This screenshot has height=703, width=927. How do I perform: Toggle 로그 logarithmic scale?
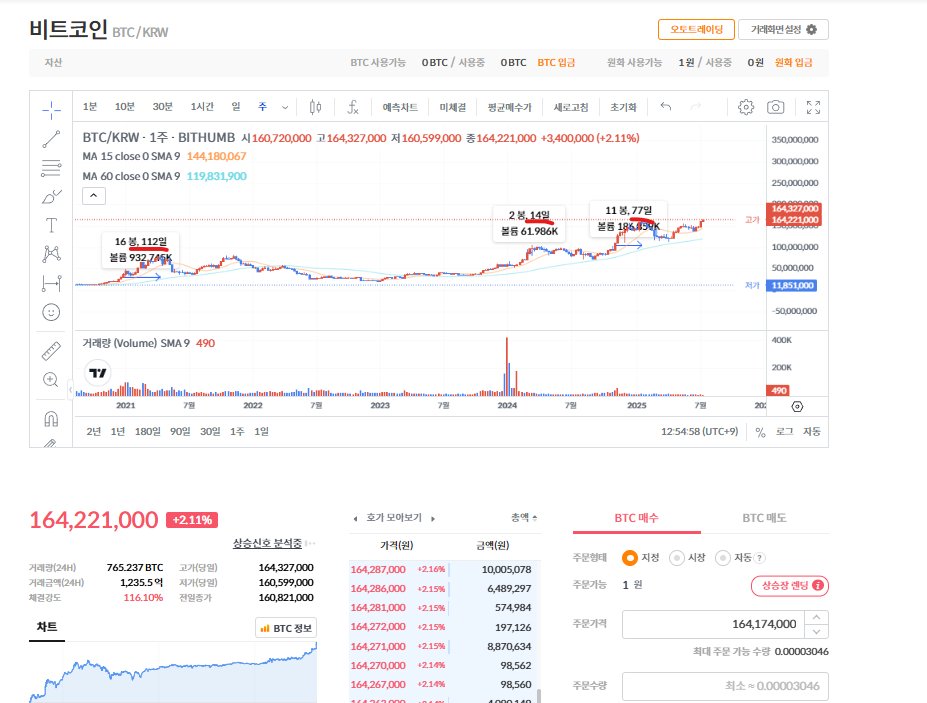pos(784,432)
